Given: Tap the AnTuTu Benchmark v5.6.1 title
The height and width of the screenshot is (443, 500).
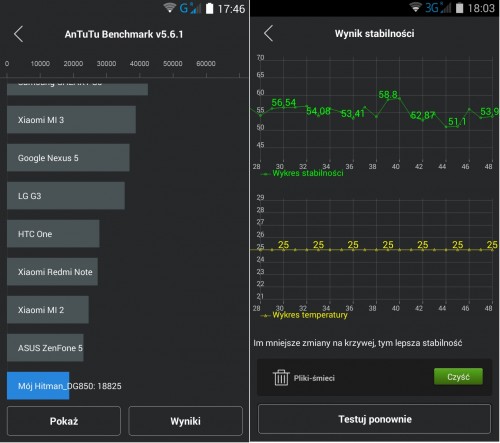Looking at the screenshot, I should point(124,34).
